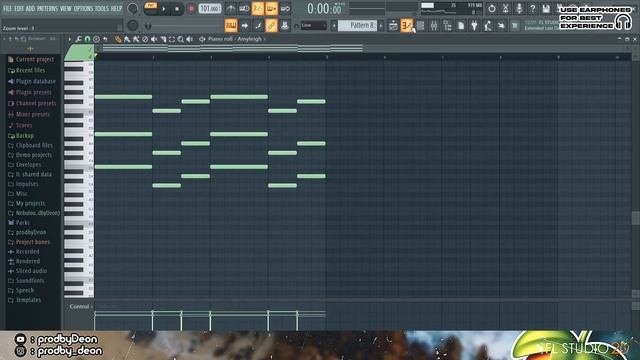Click the first long note at the top
The image size is (640, 360).
tap(123, 97)
